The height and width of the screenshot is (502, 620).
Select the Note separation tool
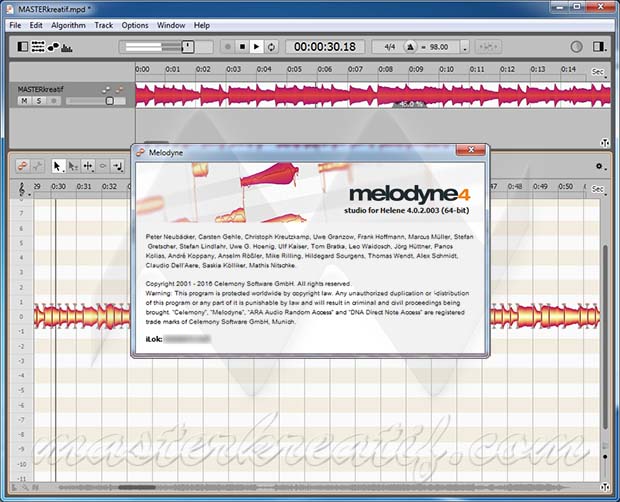pyautogui.click(x=117, y=166)
